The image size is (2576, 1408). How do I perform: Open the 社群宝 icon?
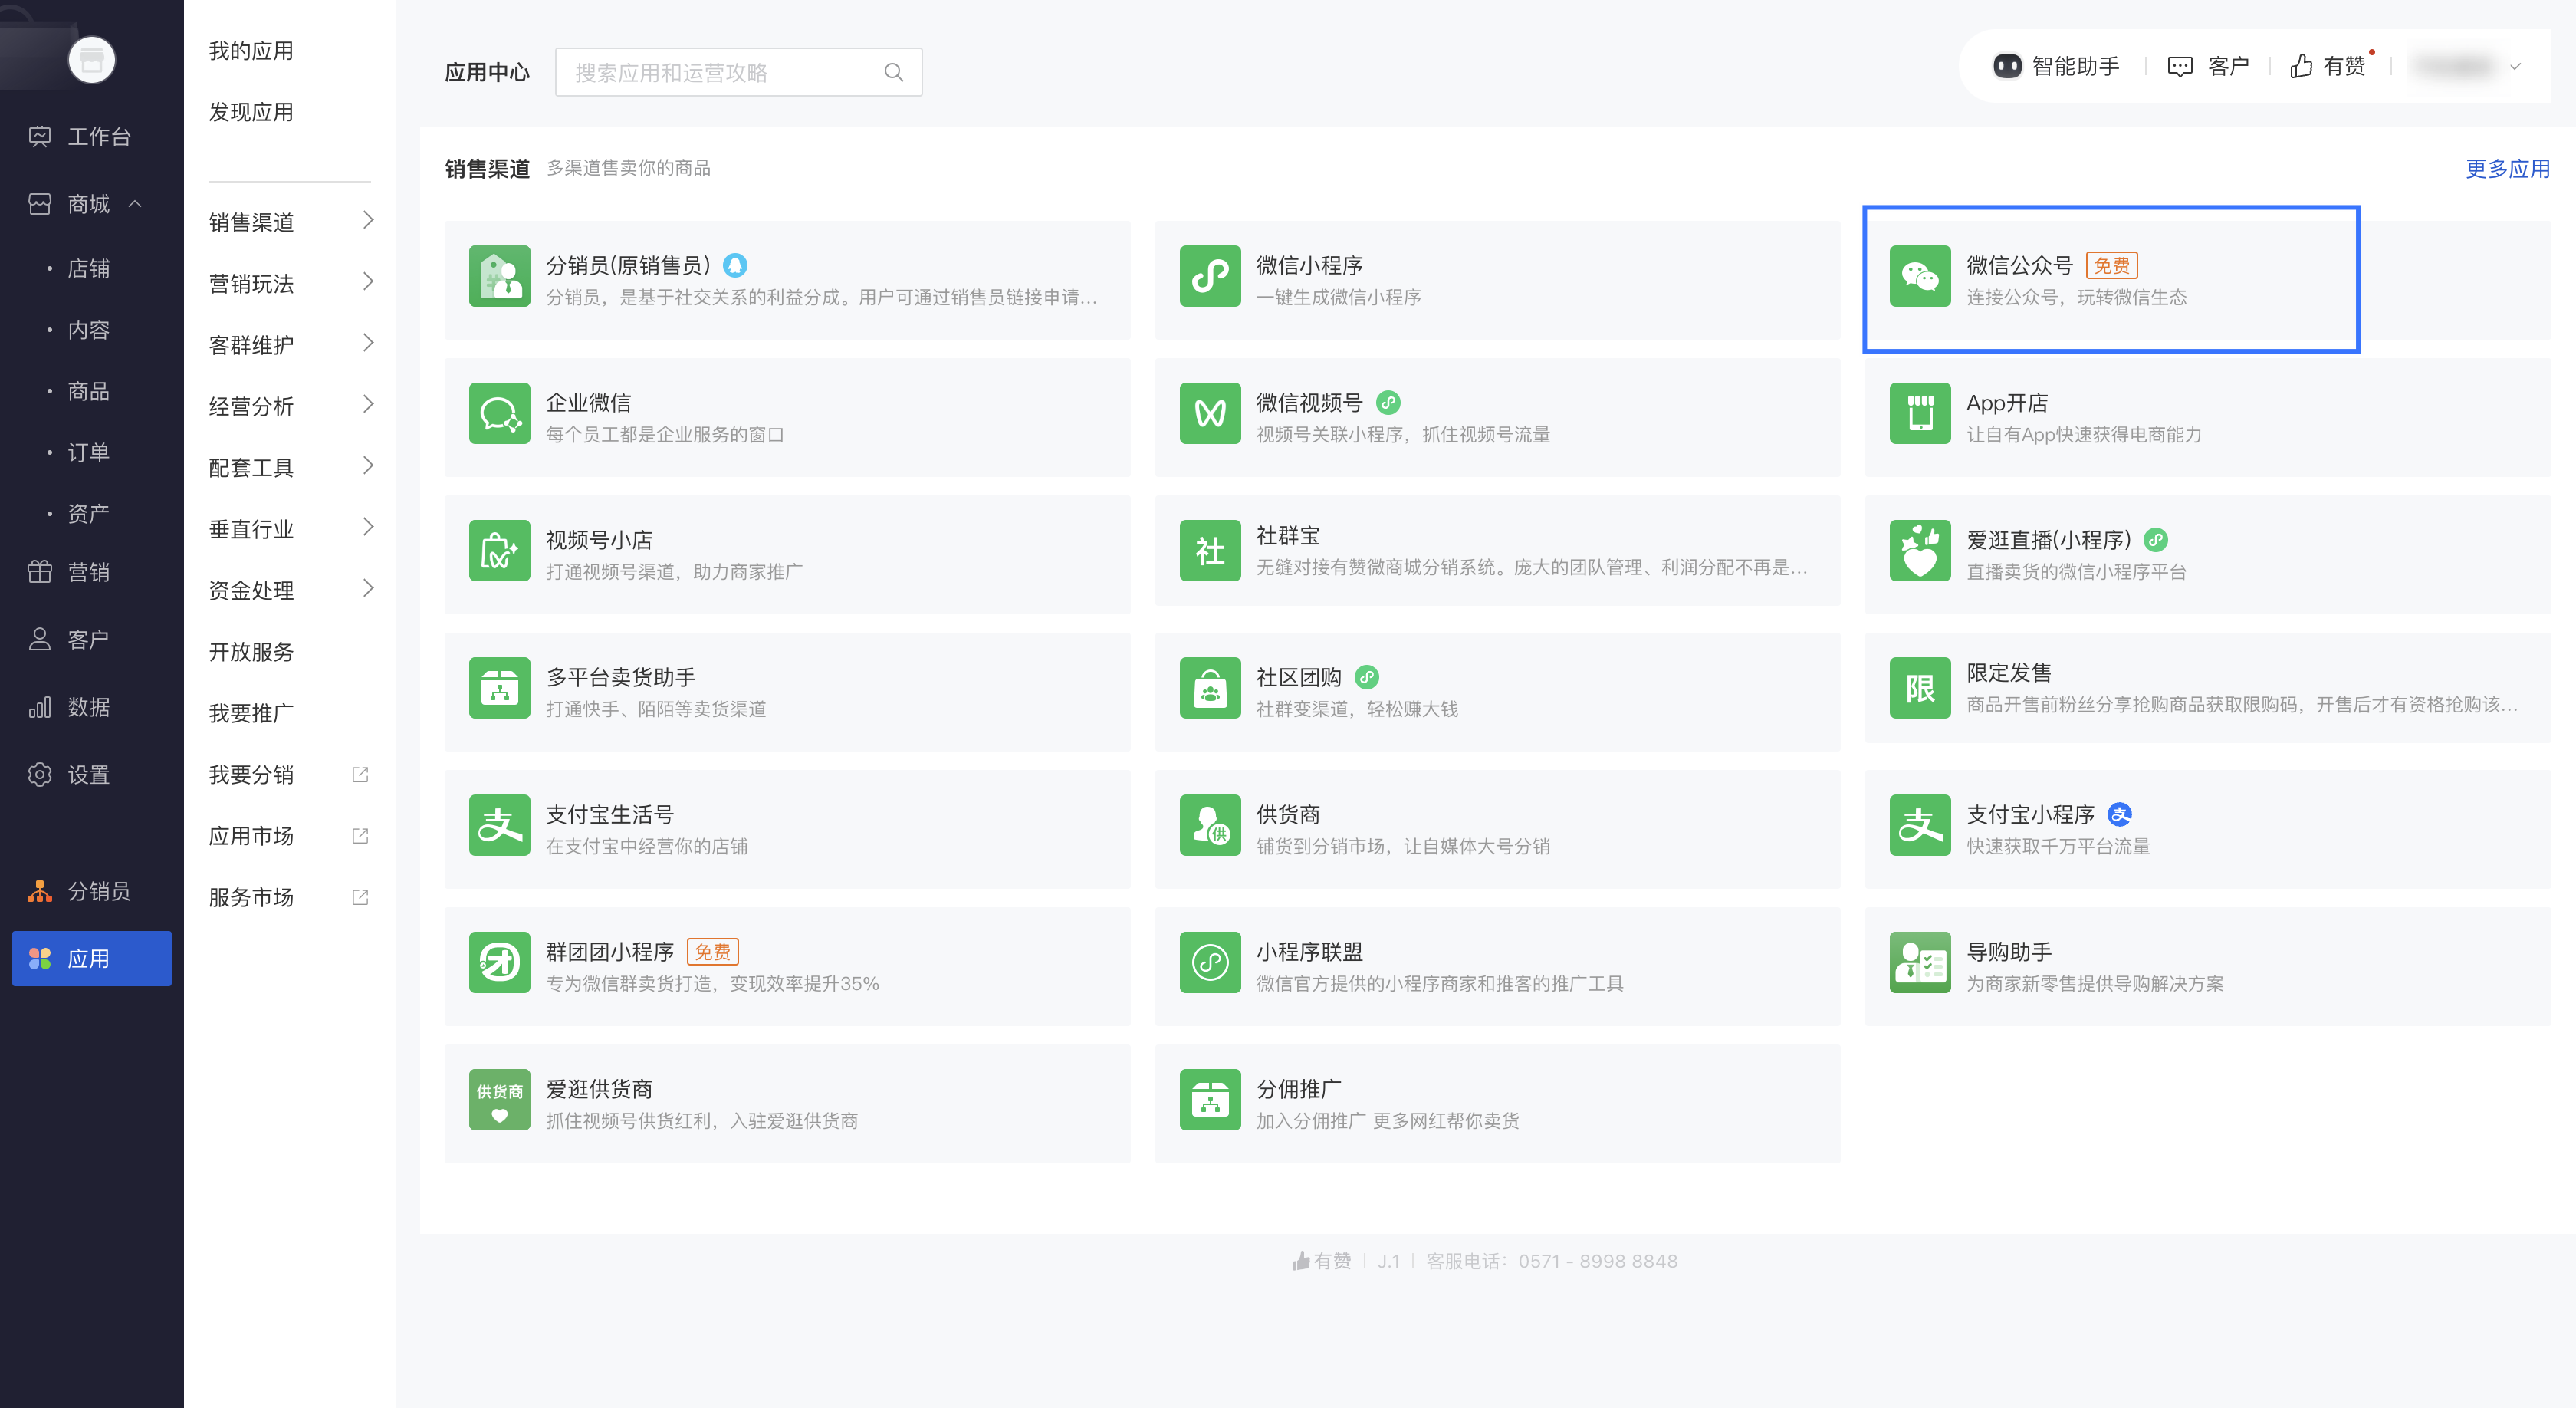coord(1209,551)
